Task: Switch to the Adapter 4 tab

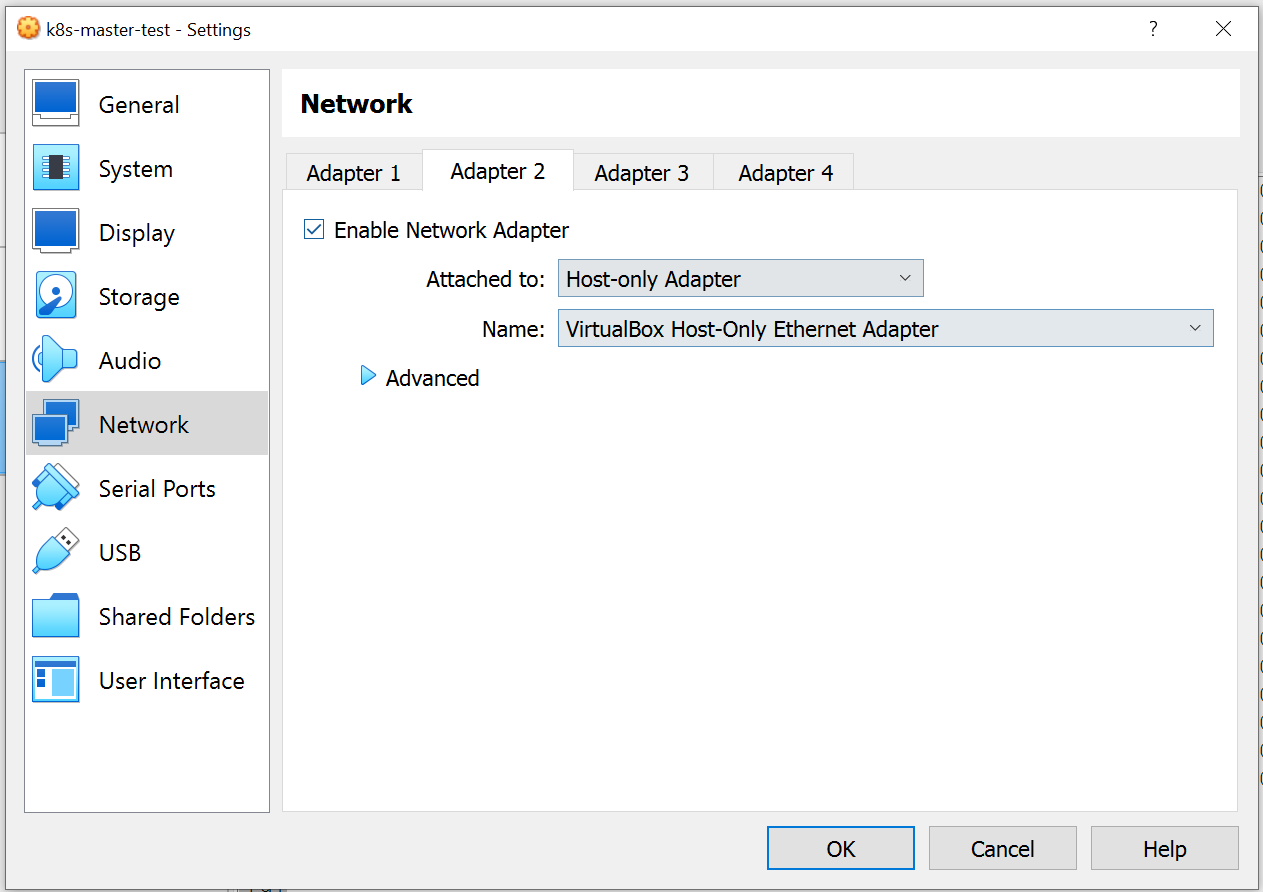Action: tap(785, 173)
